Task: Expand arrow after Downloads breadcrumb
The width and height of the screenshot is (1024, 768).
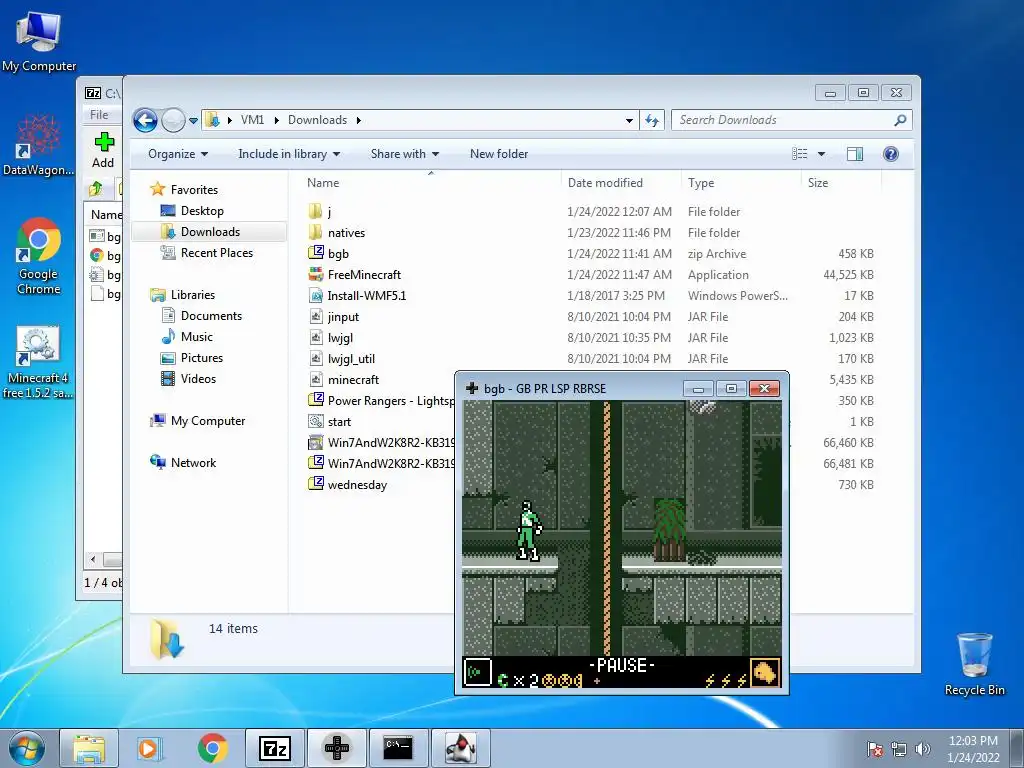Action: point(359,120)
